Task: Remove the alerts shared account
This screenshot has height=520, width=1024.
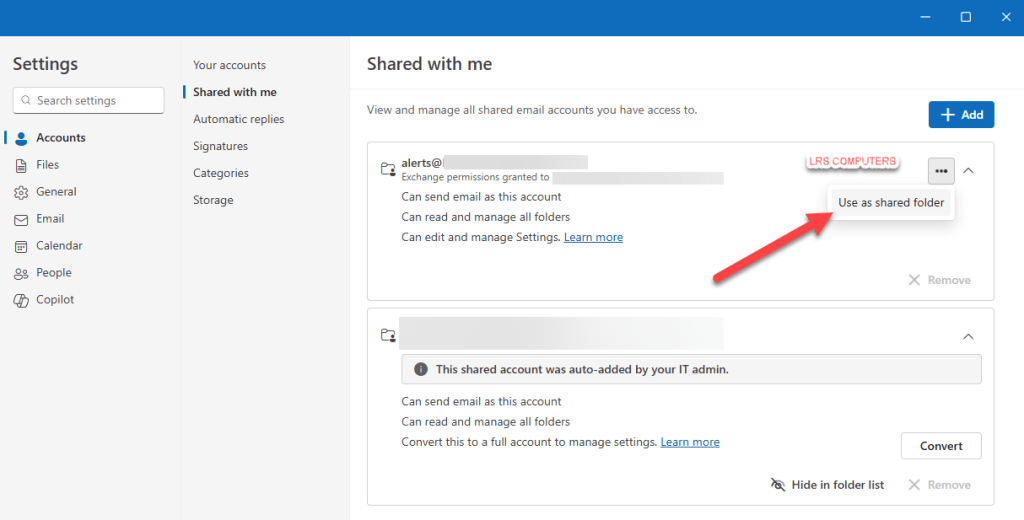Action: (939, 280)
